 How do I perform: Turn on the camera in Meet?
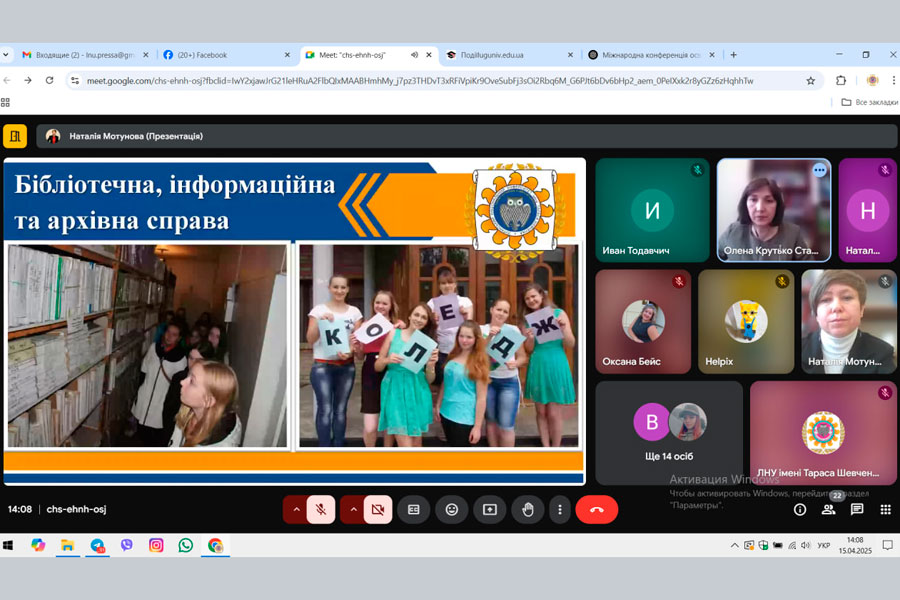378,509
